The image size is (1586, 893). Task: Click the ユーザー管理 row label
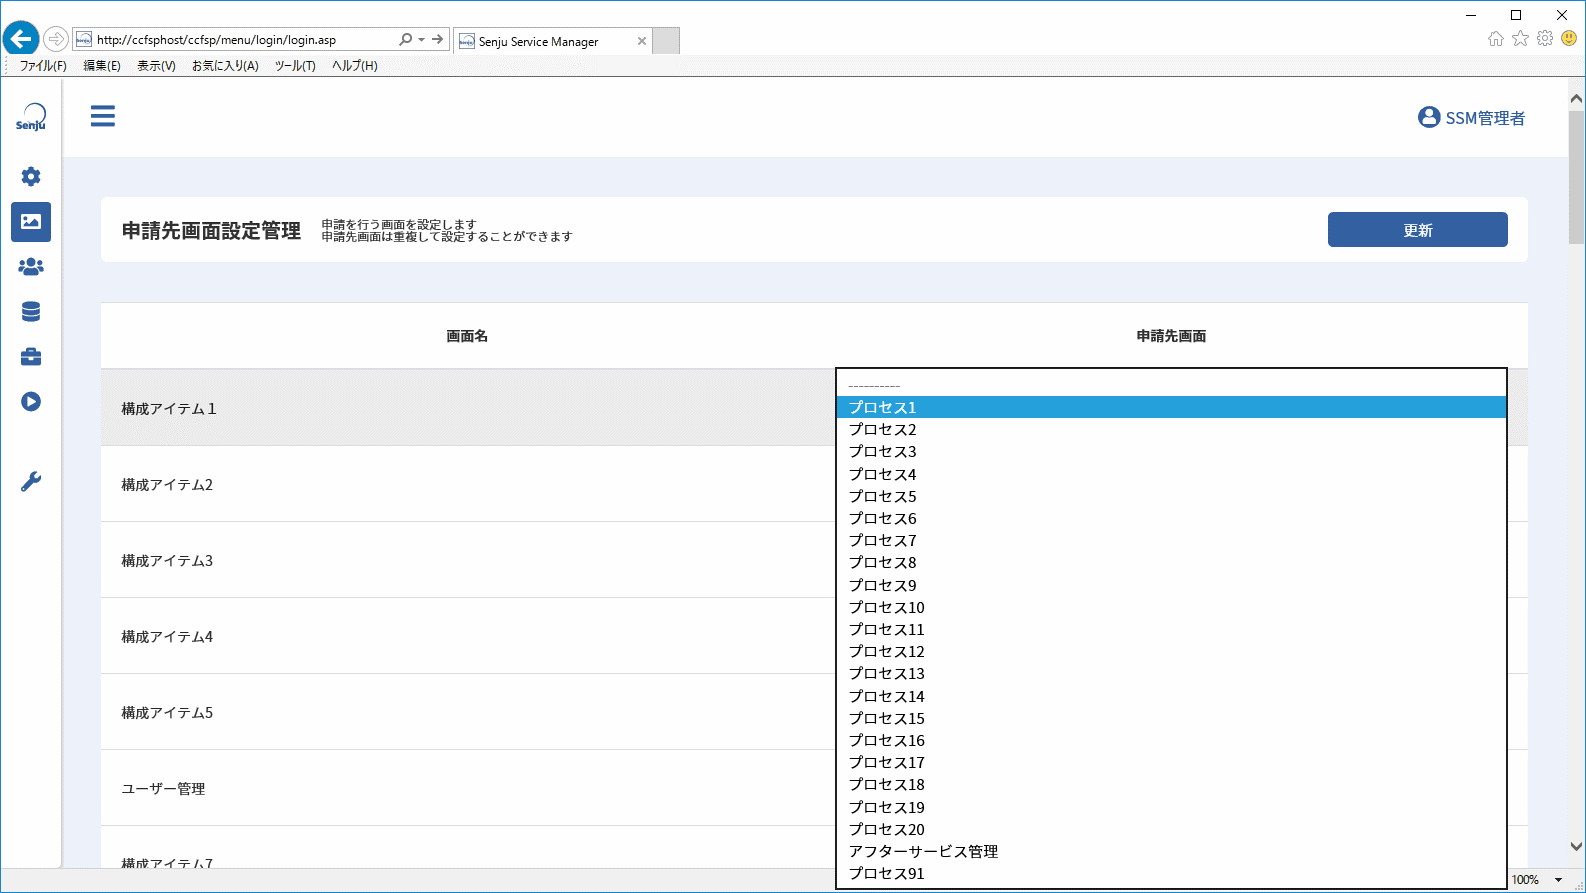(163, 789)
